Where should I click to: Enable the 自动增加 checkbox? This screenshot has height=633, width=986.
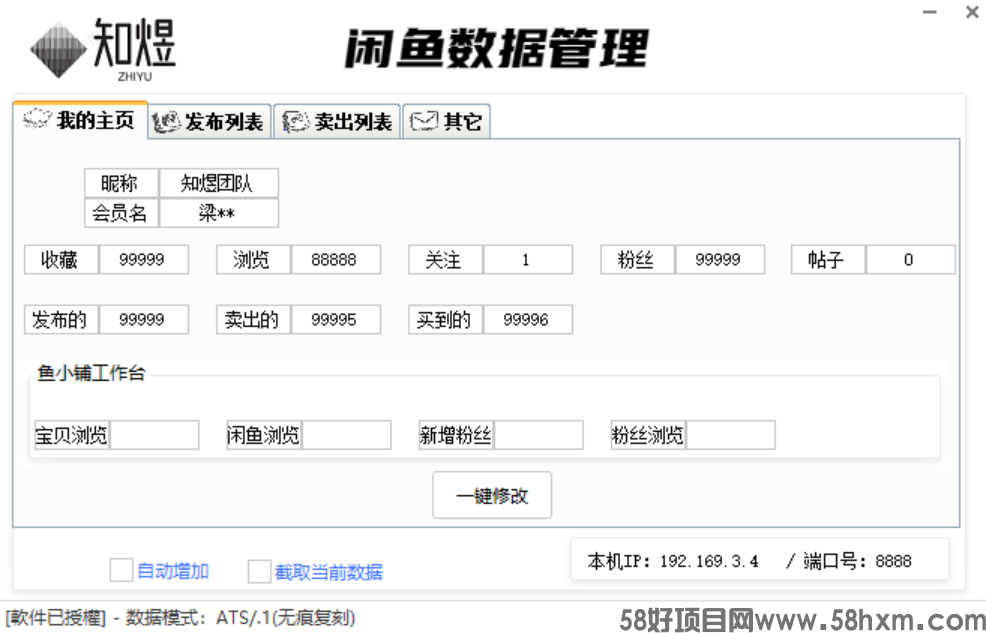coord(121,571)
